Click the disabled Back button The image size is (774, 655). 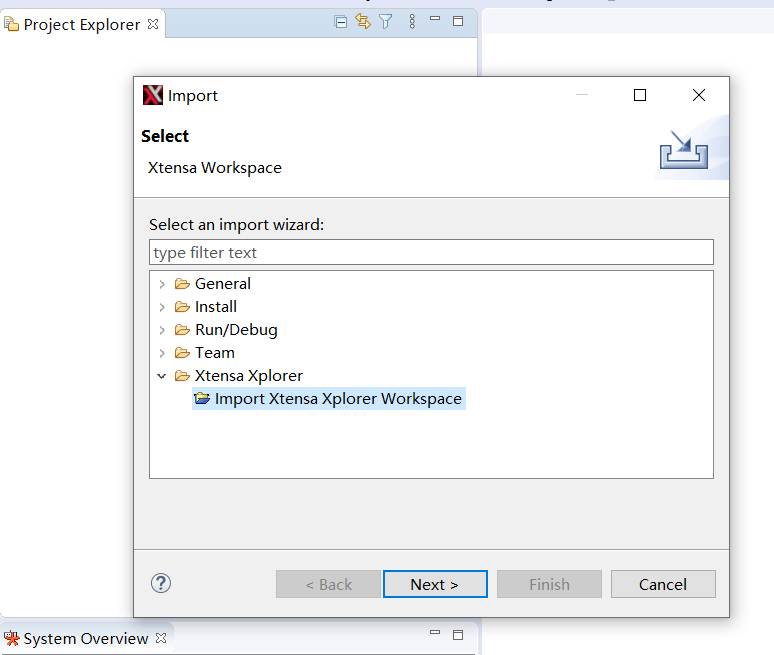pos(328,584)
